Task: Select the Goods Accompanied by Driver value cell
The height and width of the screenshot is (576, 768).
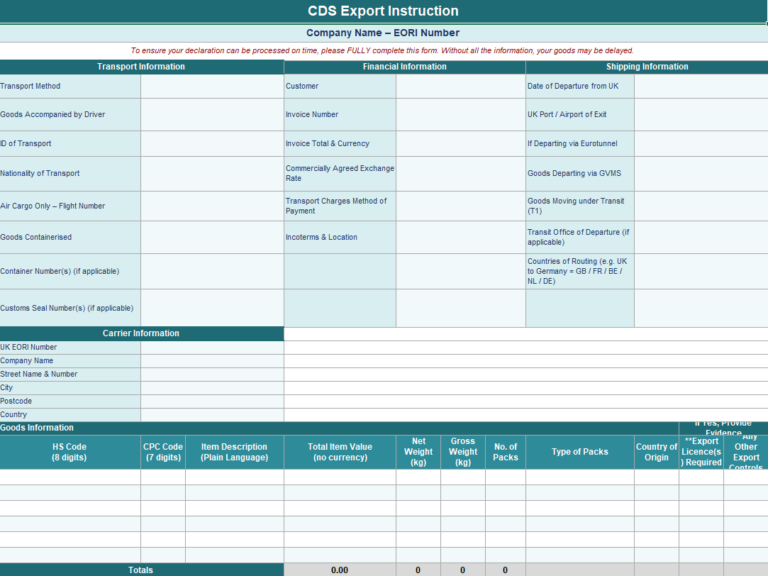Action: [212, 115]
